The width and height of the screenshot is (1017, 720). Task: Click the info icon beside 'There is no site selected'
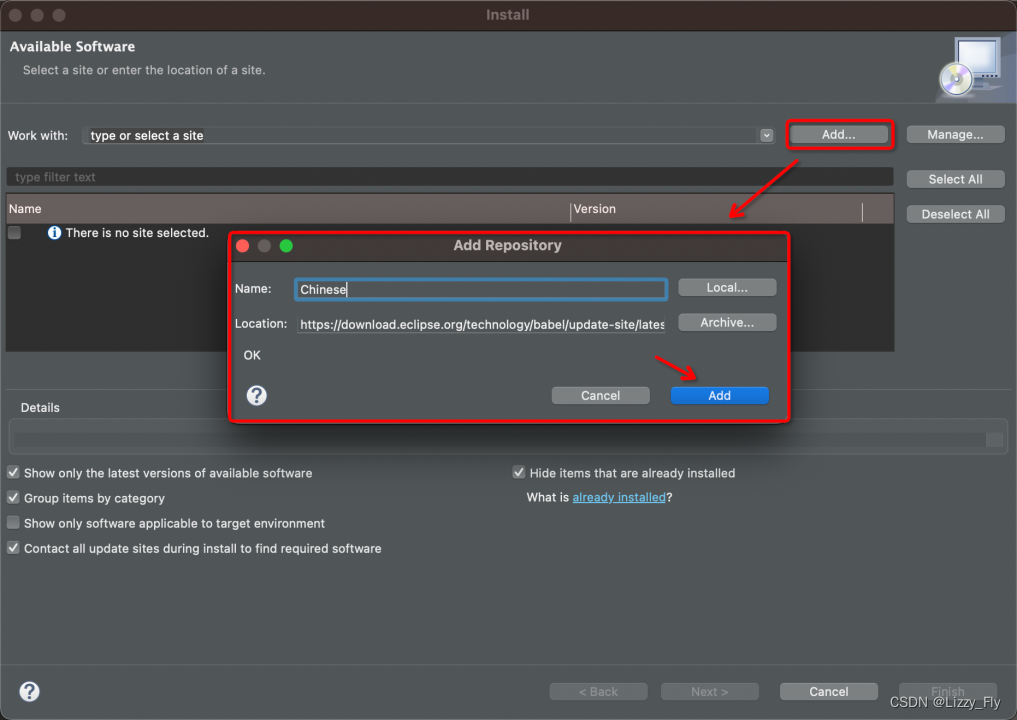pos(54,233)
